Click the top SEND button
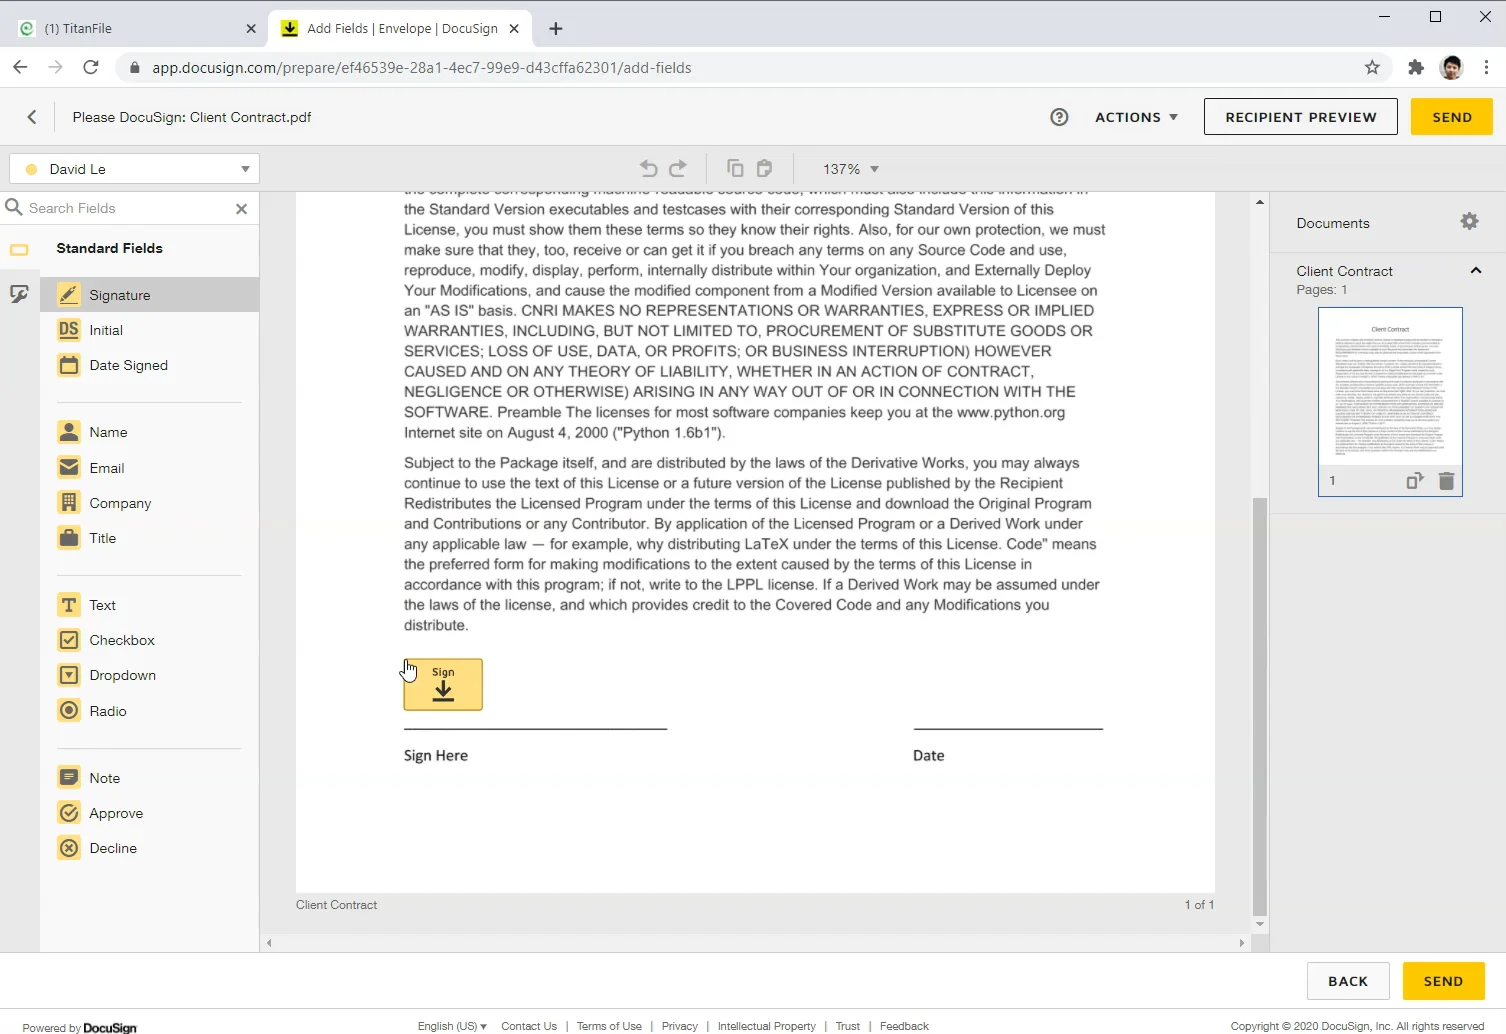Image resolution: width=1506 pixels, height=1034 pixels. pyautogui.click(x=1452, y=117)
